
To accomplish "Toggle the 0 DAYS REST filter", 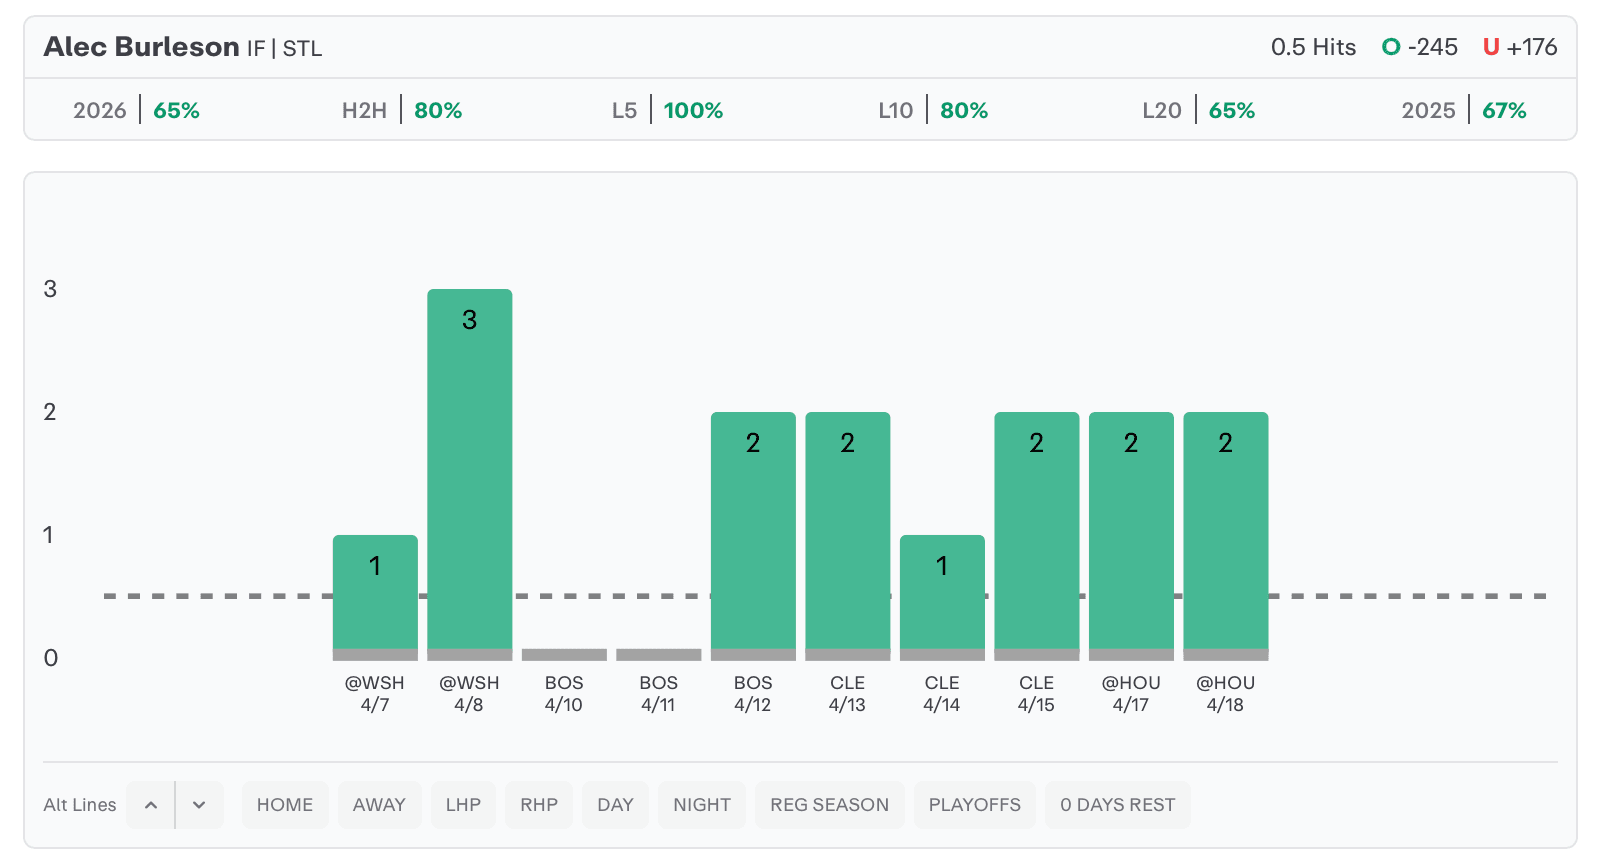I will point(1117,805).
